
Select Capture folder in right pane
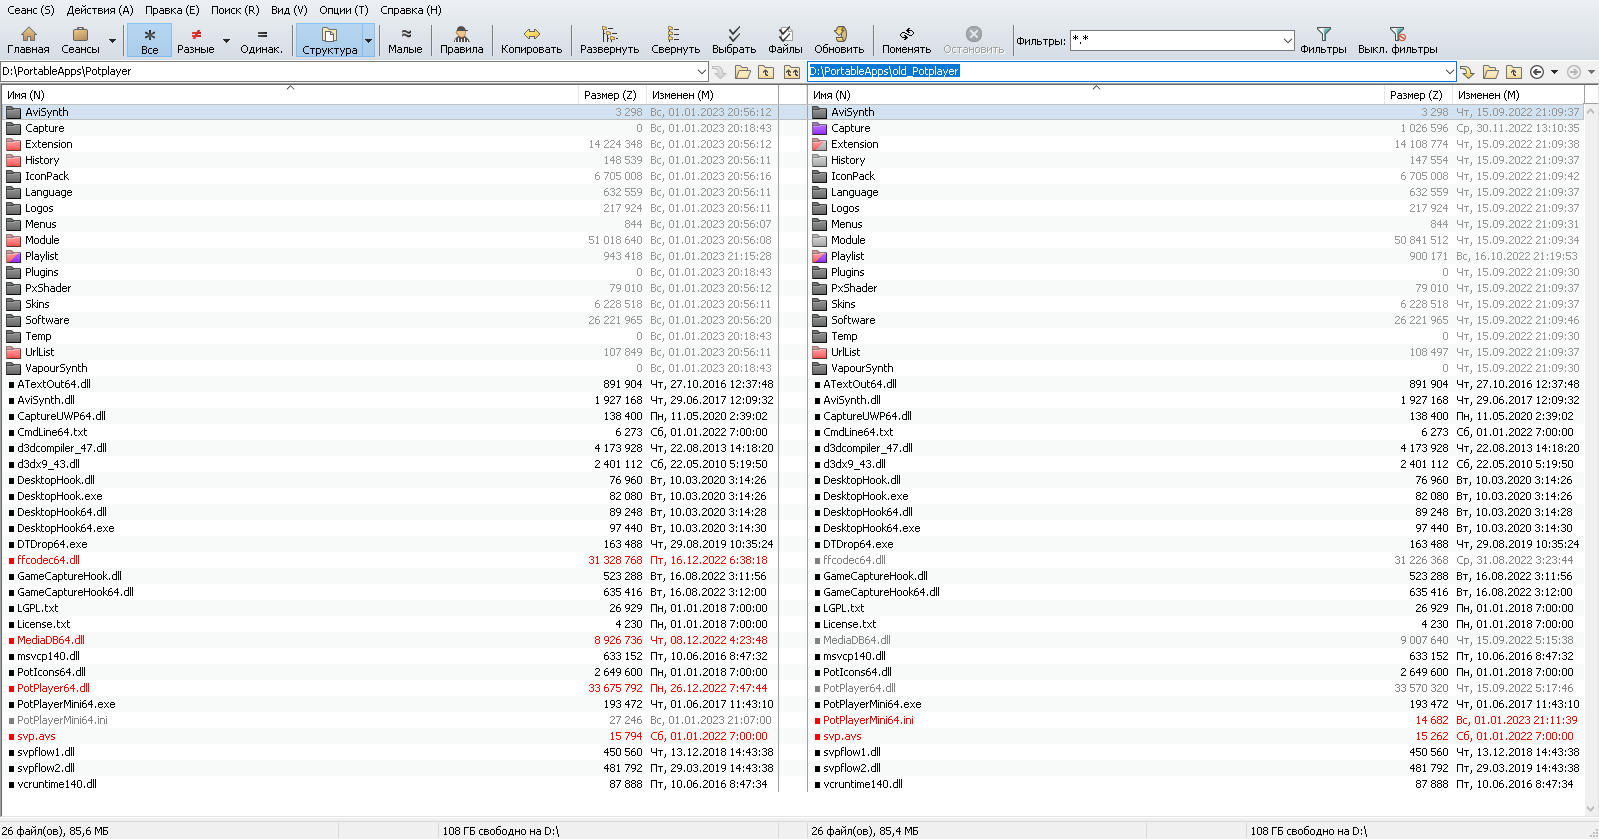[850, 128]
